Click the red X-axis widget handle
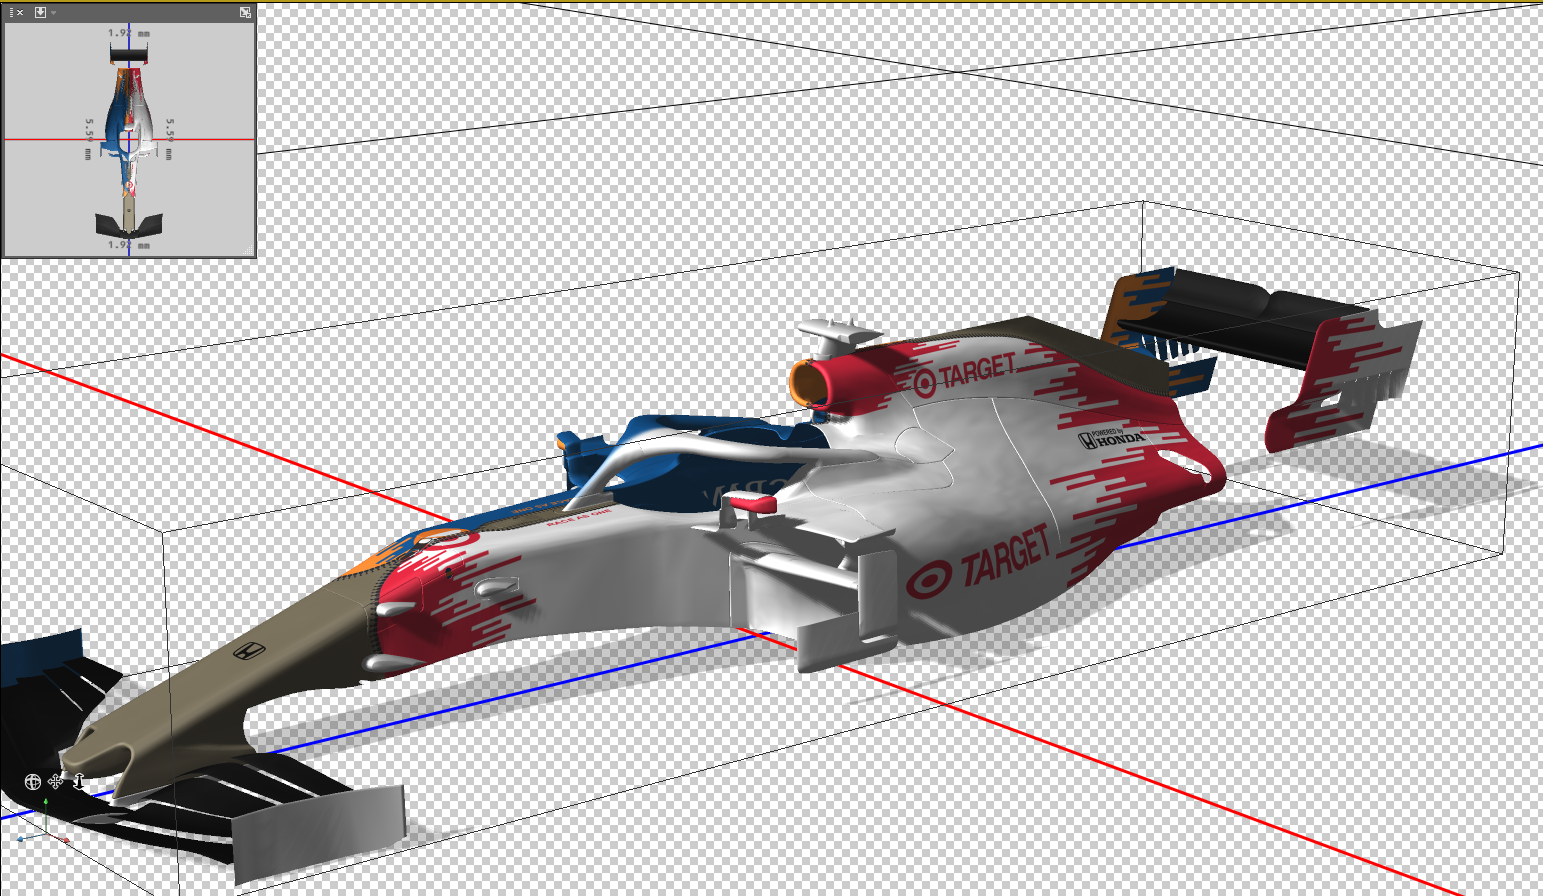The height and width of the screenshot is (896, 1543). point(67,840)
